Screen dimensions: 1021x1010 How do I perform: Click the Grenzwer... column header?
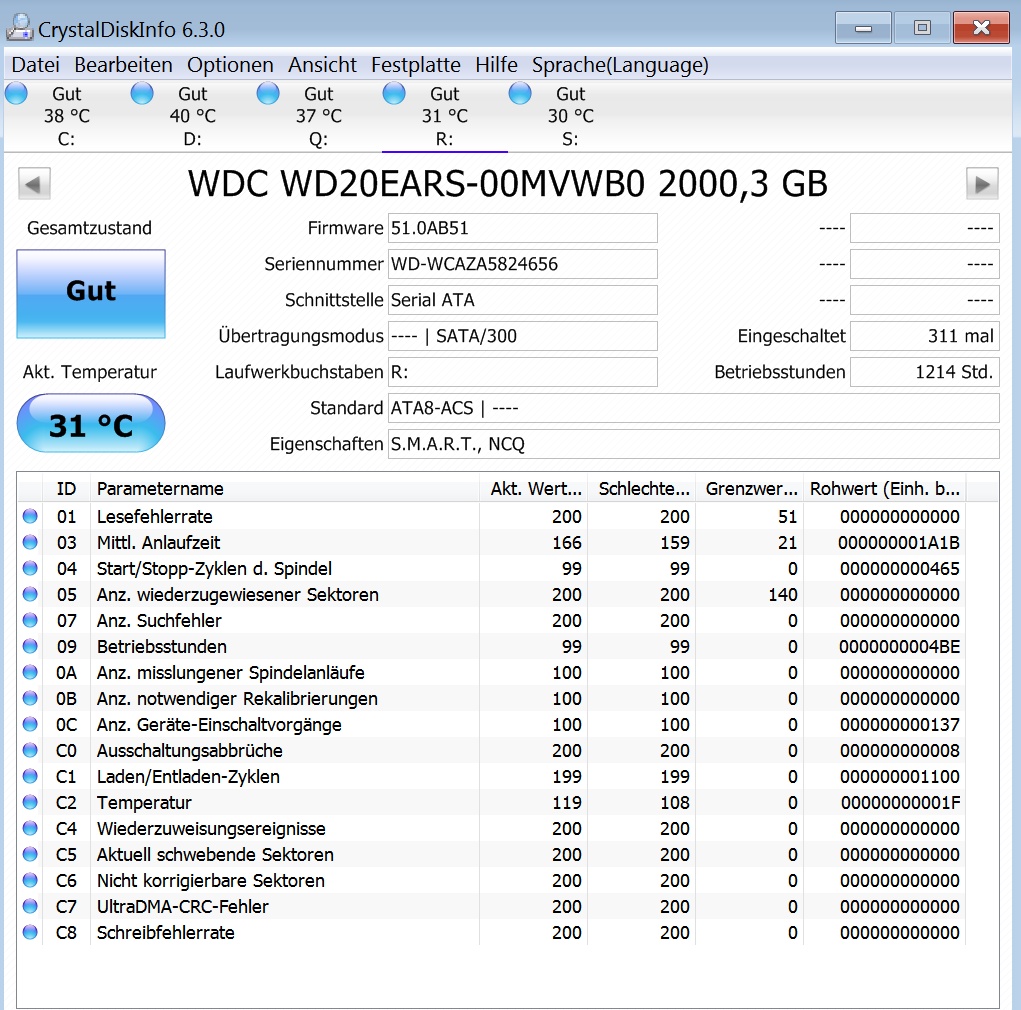point(749,488)
